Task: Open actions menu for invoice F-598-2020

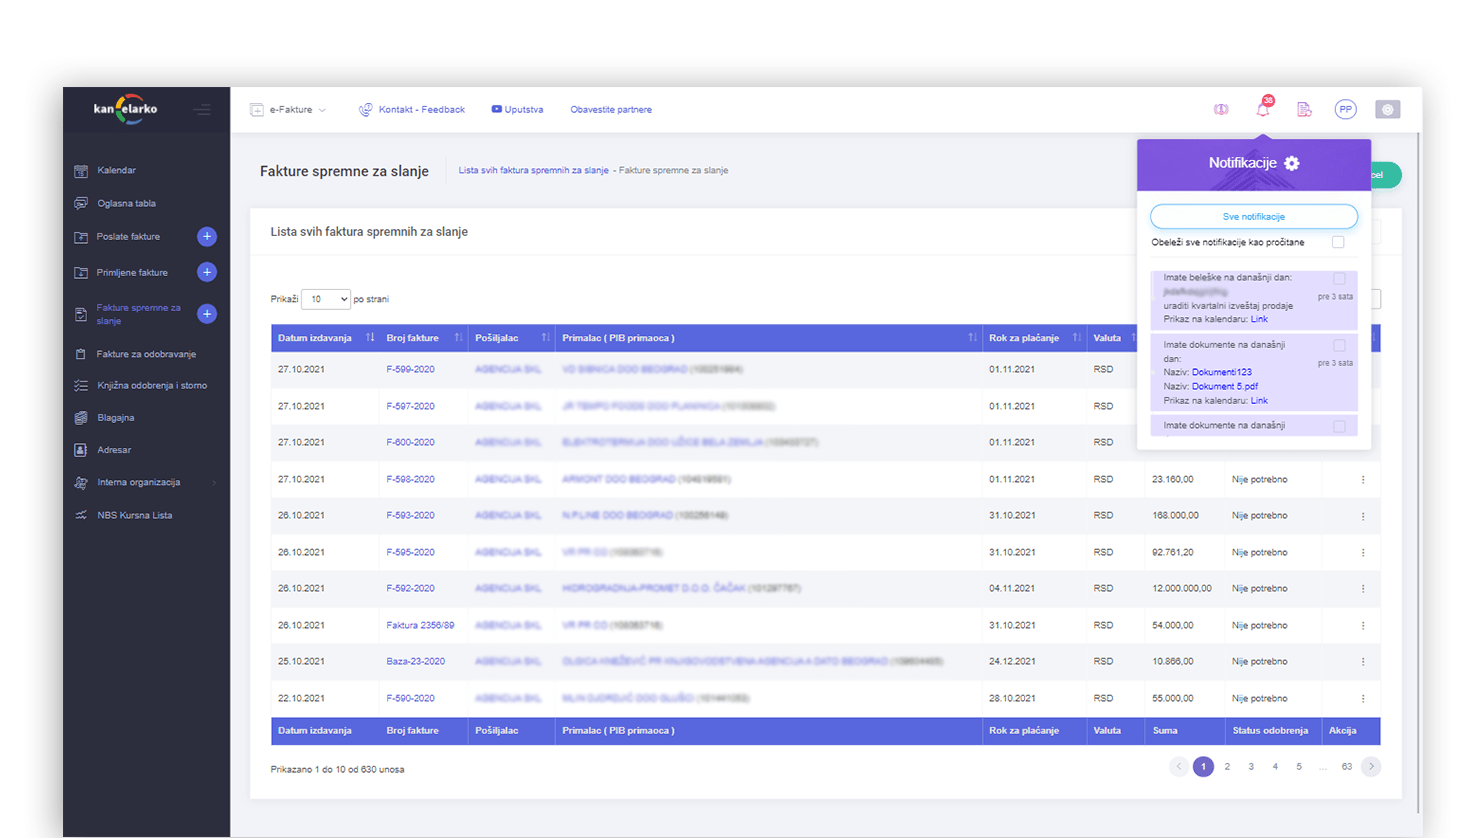Action: 1362,480
